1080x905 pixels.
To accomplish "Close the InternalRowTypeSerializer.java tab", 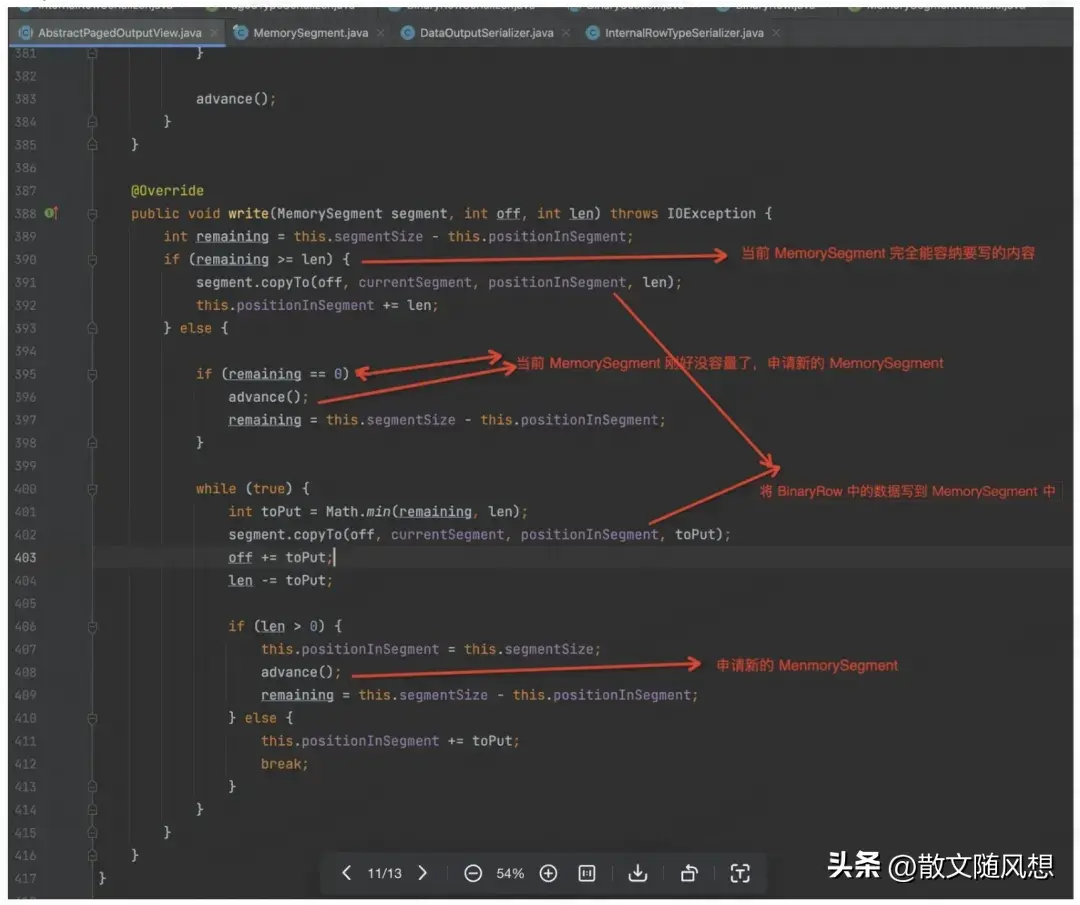I will click(776, 33).
